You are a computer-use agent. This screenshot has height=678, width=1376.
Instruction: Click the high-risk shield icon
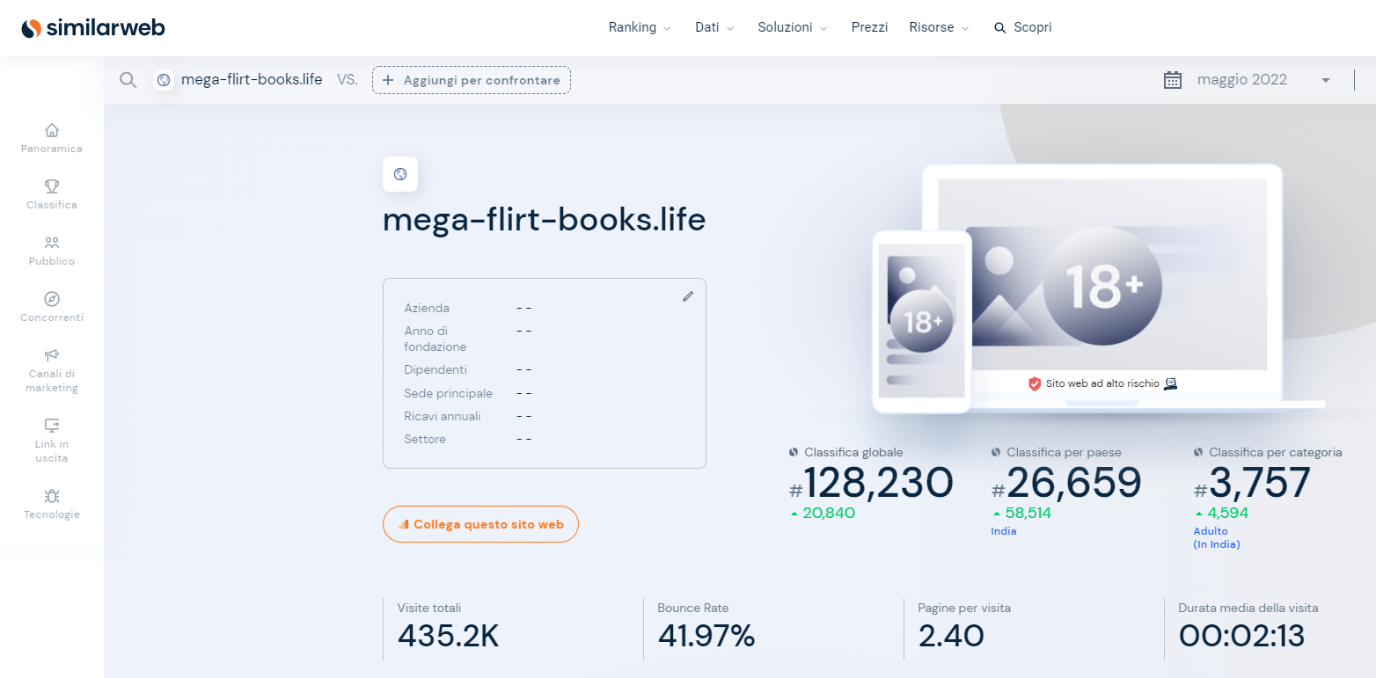pyautogui.click(x=1035, y=384)
